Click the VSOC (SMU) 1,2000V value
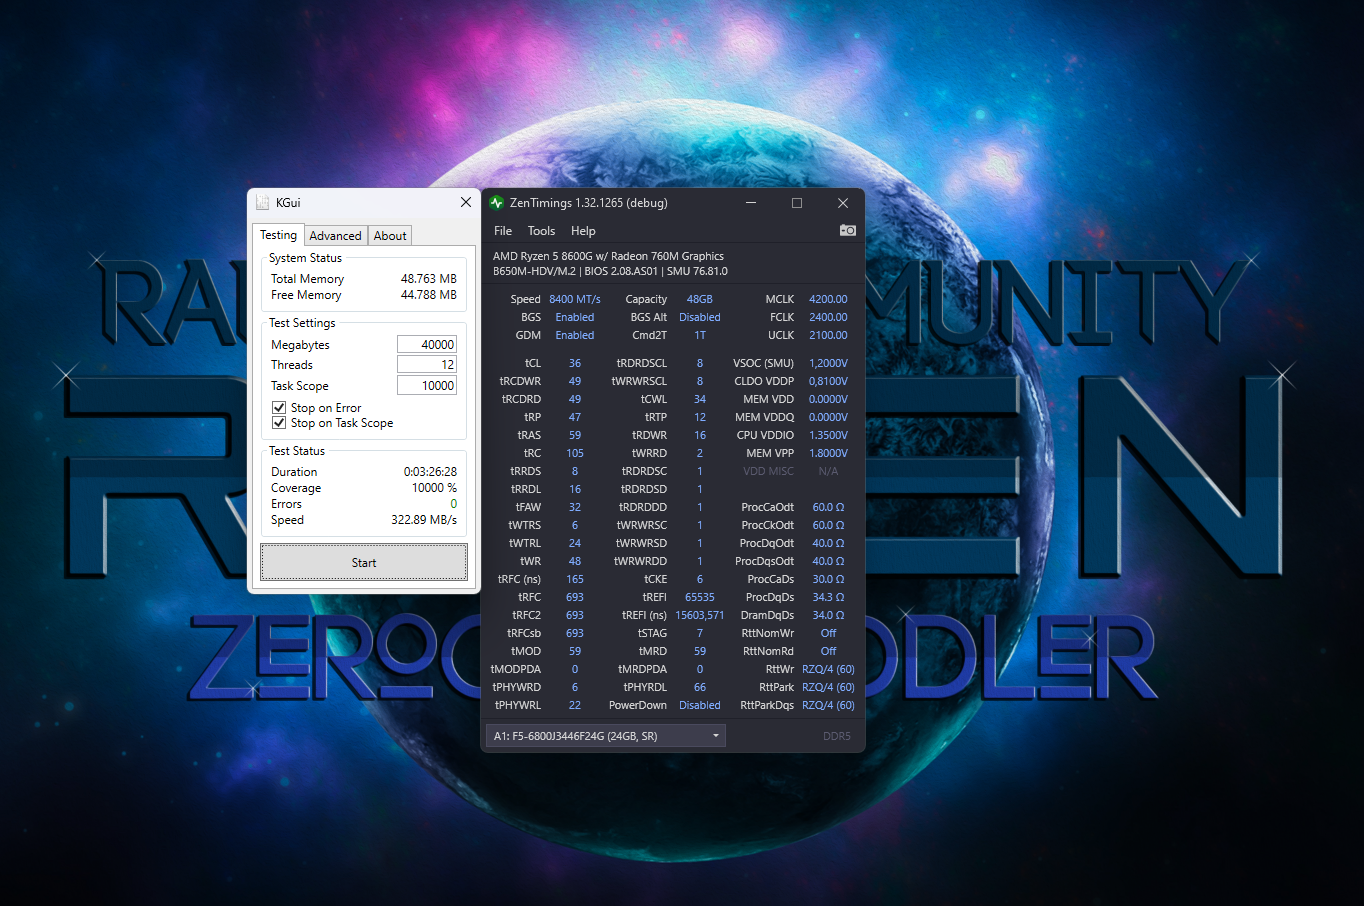The width and height of the screenshot is (1364, 906). coord(828,363)
